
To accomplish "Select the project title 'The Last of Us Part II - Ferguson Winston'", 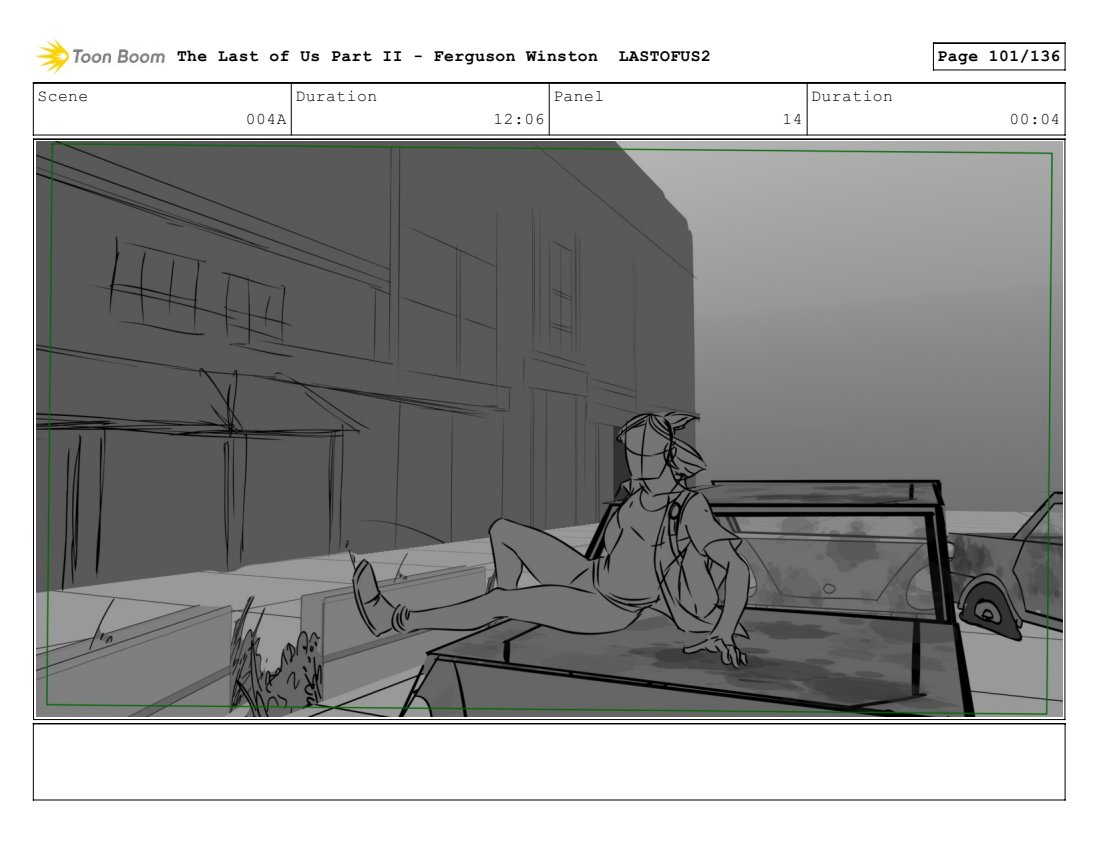I will point(387,56).
